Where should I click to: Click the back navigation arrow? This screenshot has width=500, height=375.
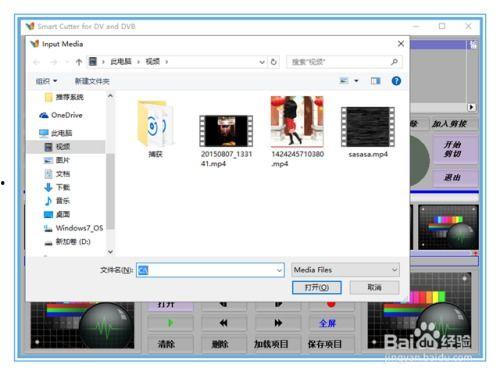[36, 62]
